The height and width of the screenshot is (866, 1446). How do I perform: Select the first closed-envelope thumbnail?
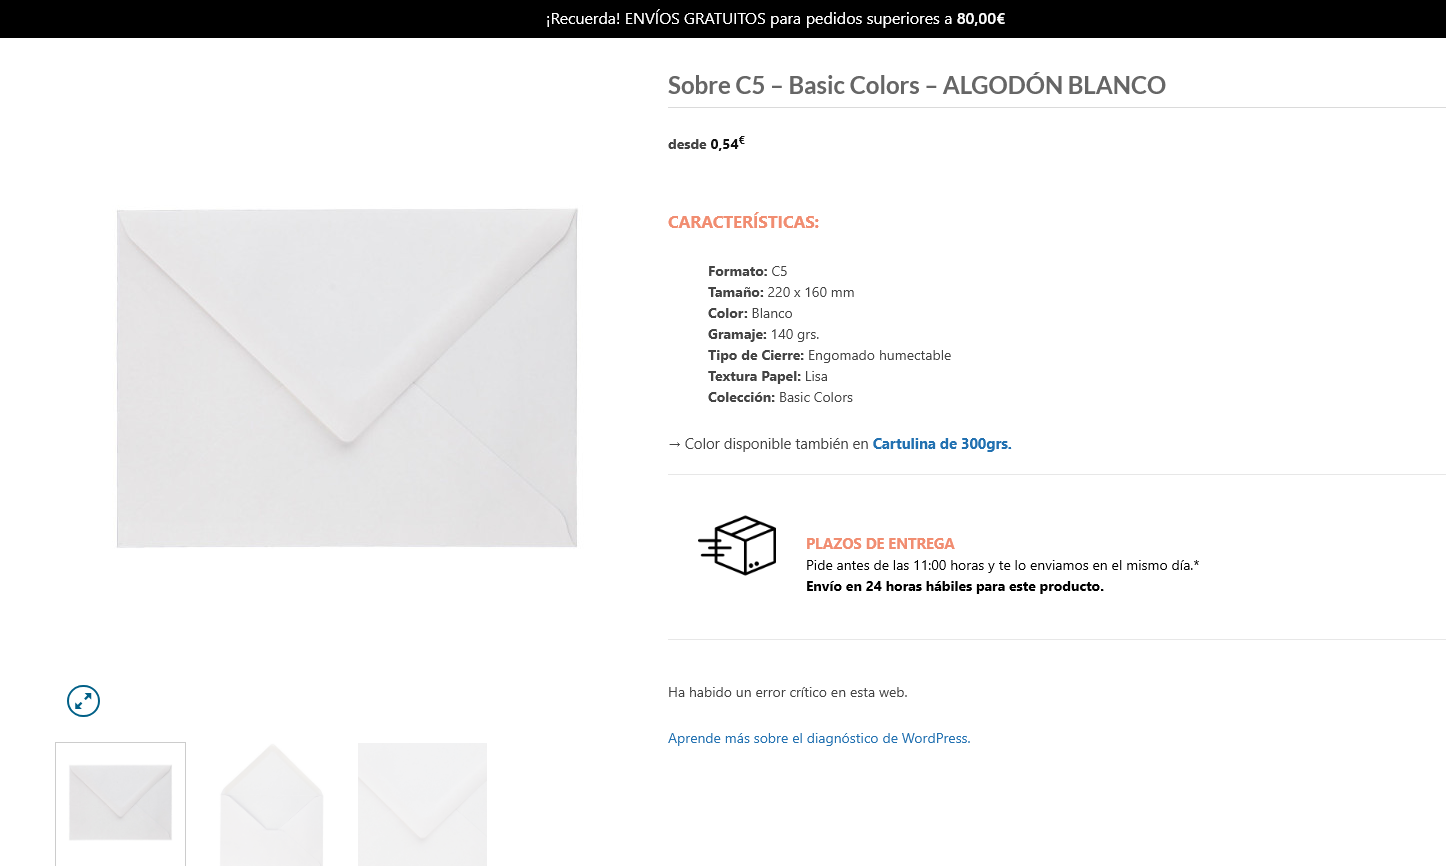120,804
